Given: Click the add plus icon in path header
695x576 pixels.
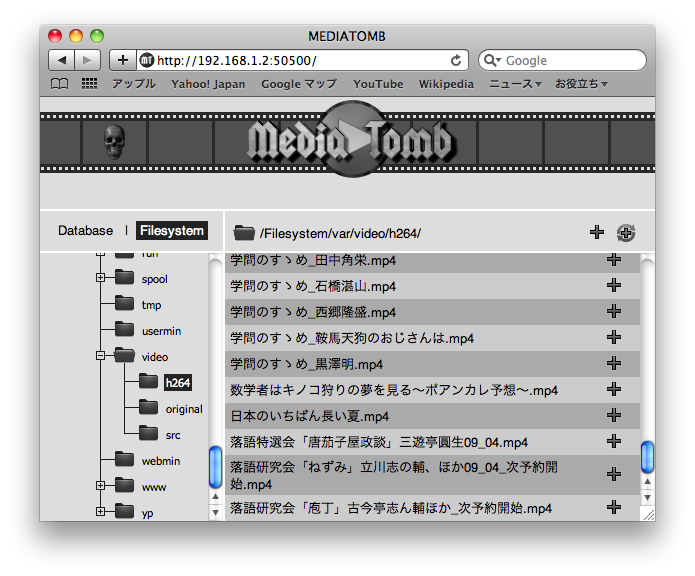Looking at the screenshot, I should coord(597,233).
